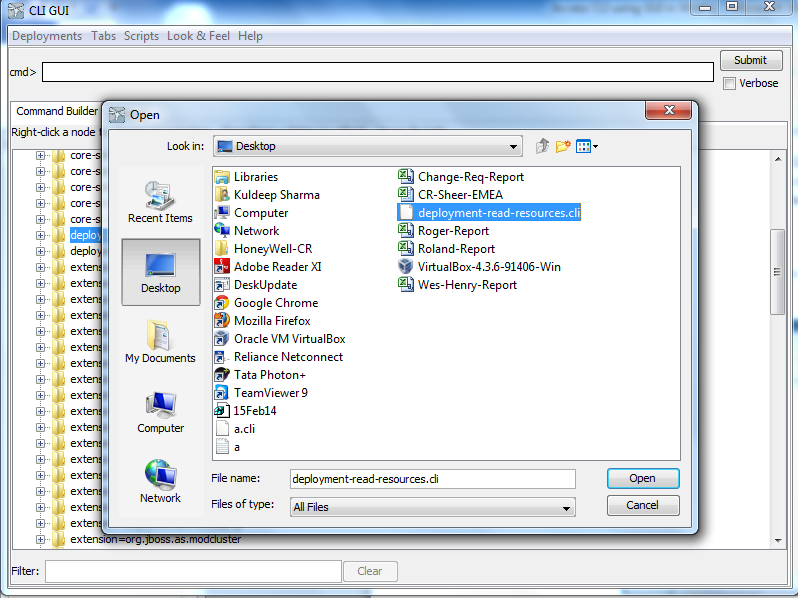798x598 pixels.
Task: Select Desktop in the places sidebar
Action: pyautogui.click(x=161, y=272)
